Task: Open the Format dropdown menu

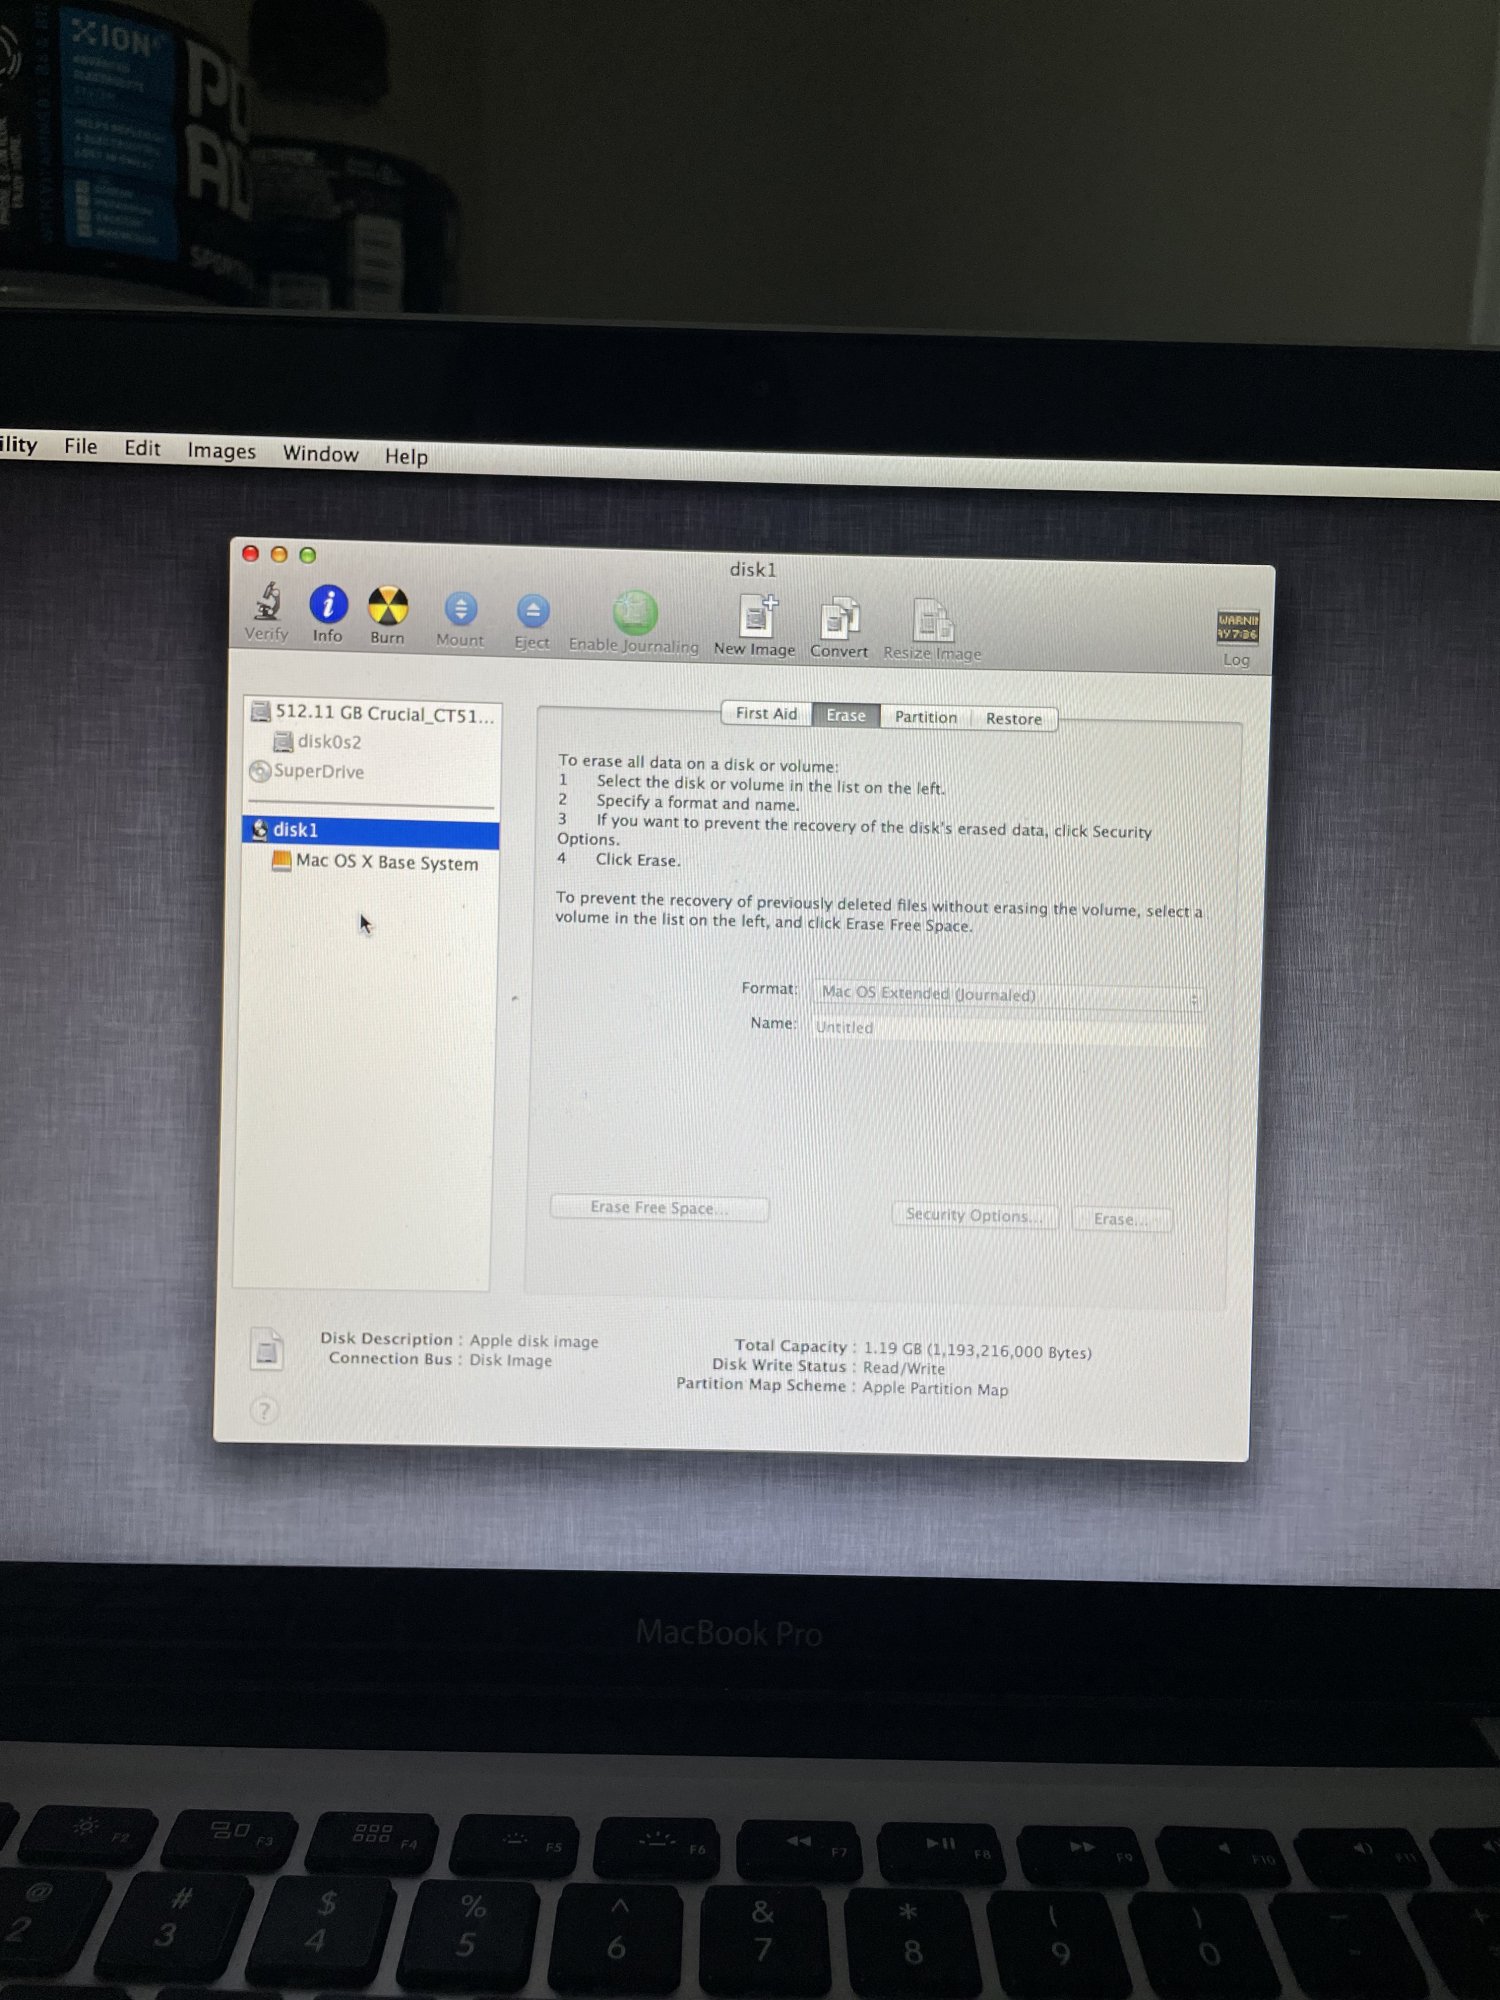Action: tap(1007, 994)
